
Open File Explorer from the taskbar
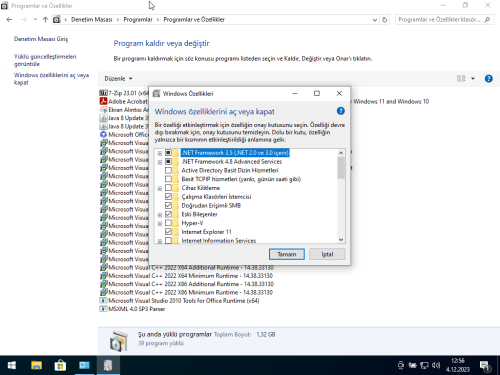point(36,365)
